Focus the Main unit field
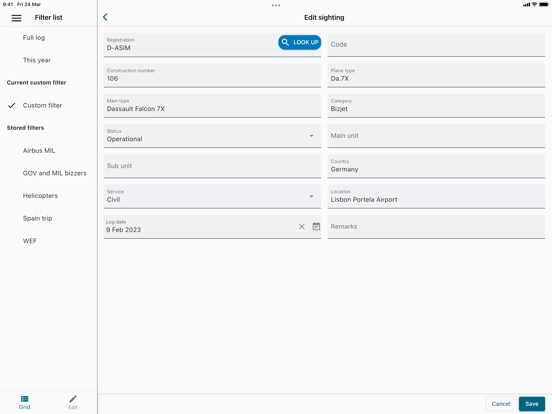 [436, 136]
